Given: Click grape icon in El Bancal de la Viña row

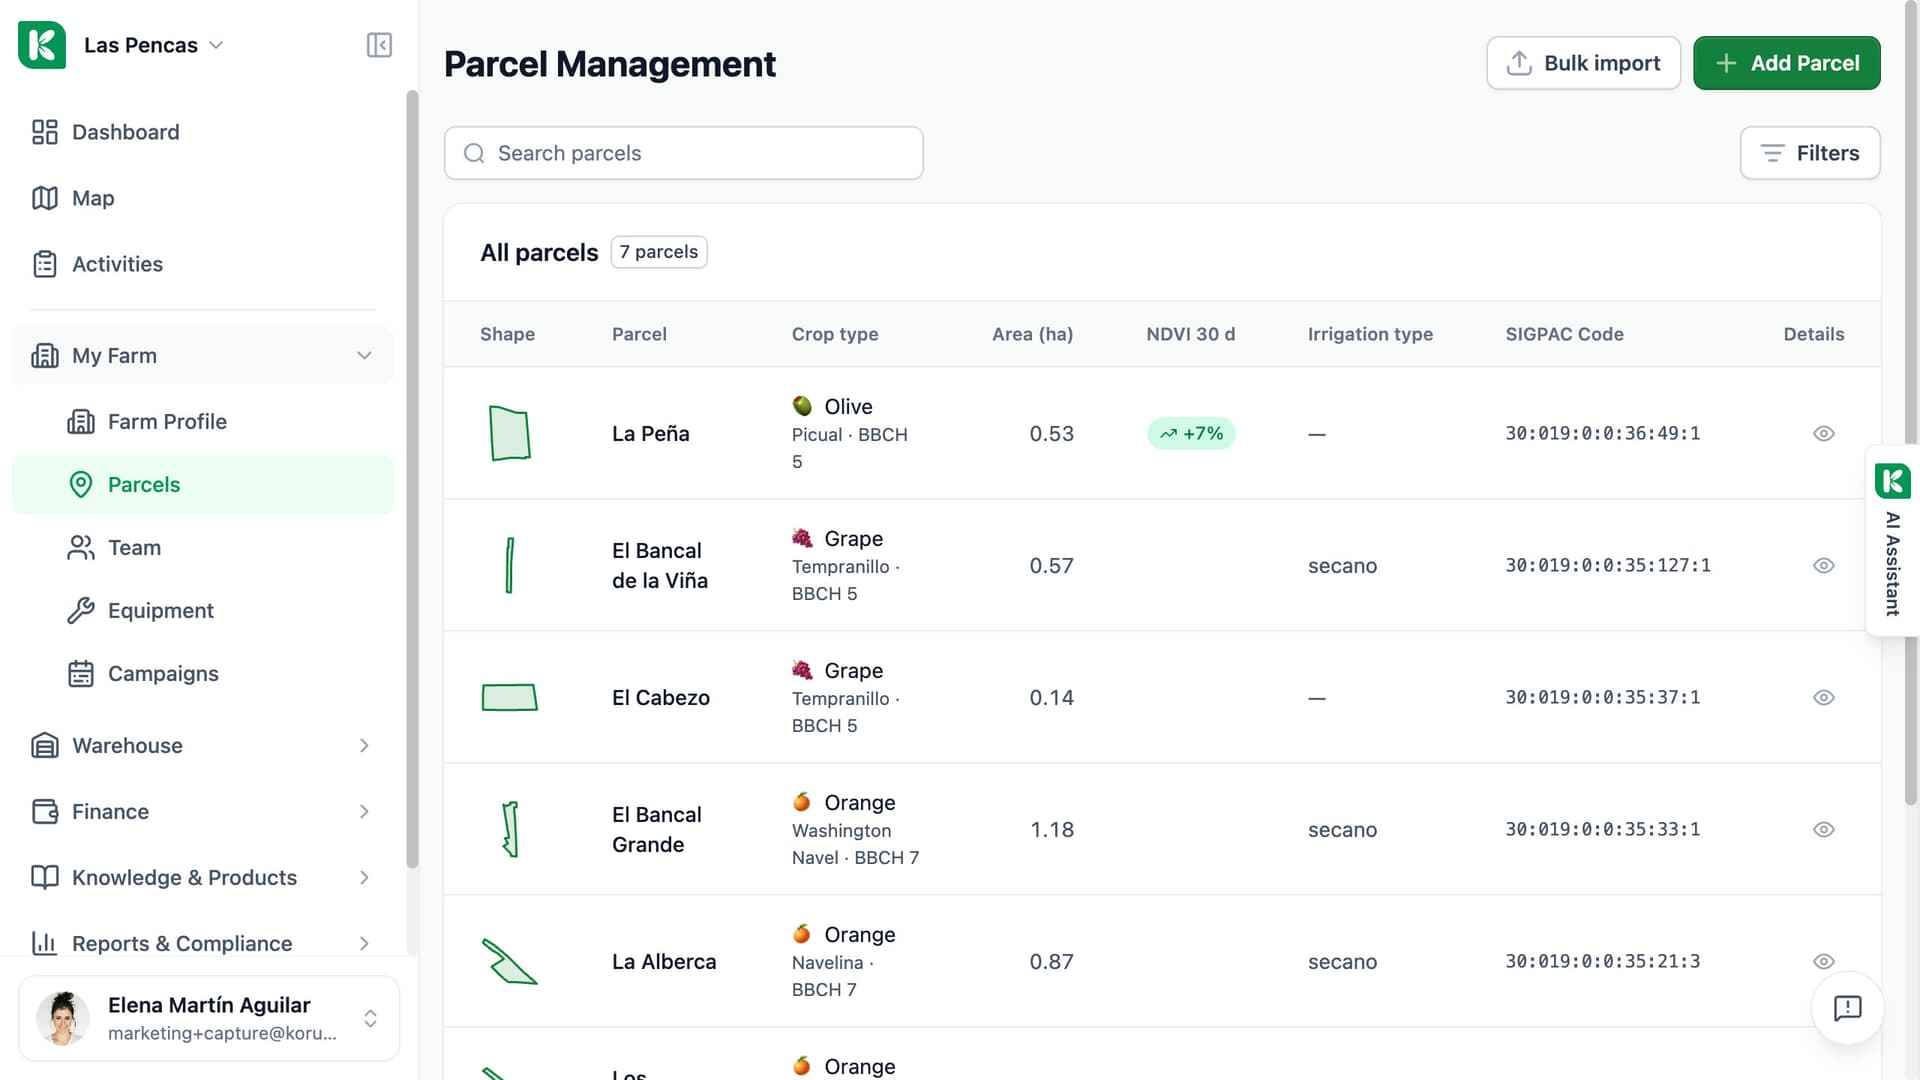Looking at the screenshot, I should click(802, 538).
